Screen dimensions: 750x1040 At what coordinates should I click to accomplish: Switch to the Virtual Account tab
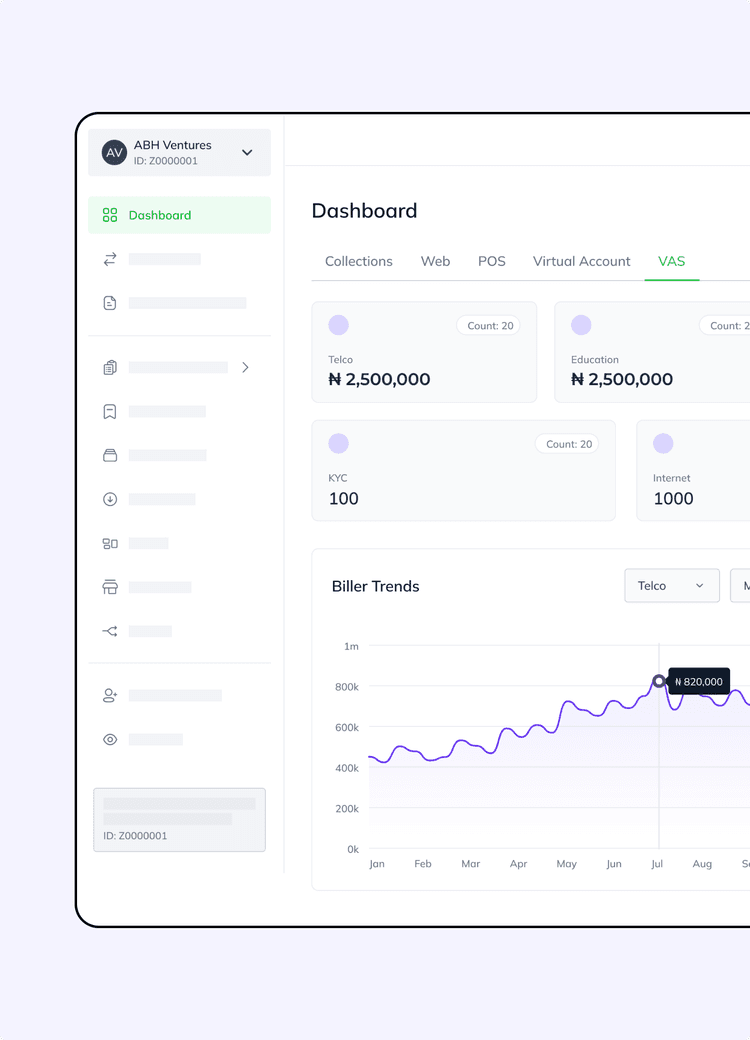(581, 261)
